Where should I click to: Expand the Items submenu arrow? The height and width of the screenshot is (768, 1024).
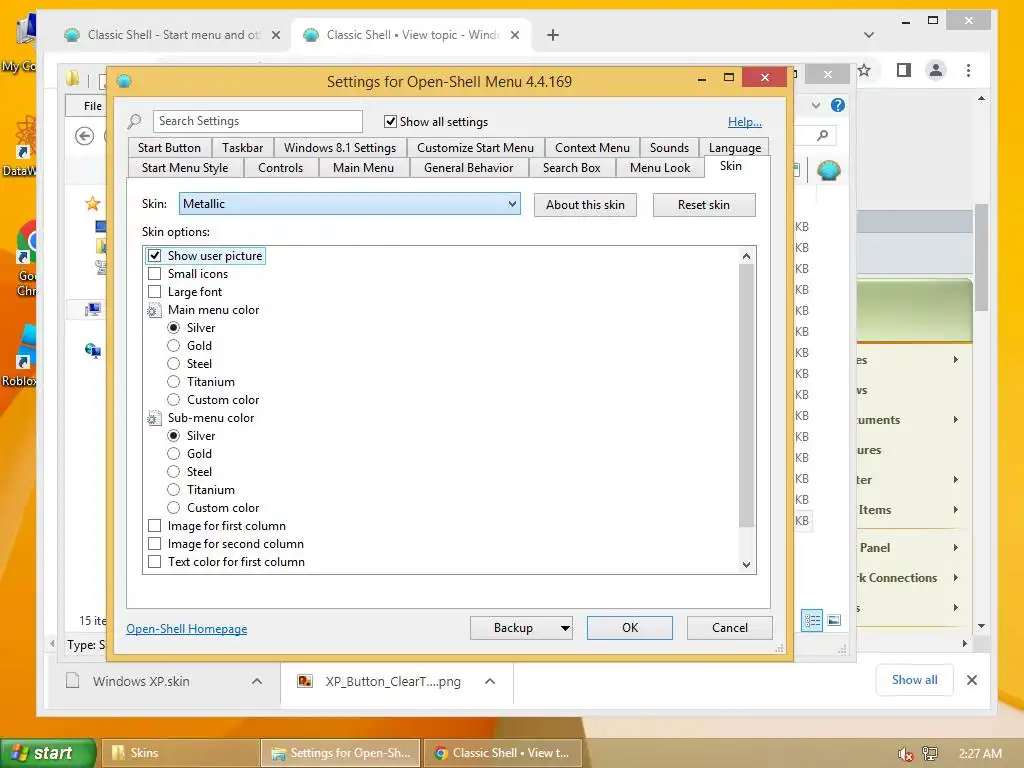955,509
